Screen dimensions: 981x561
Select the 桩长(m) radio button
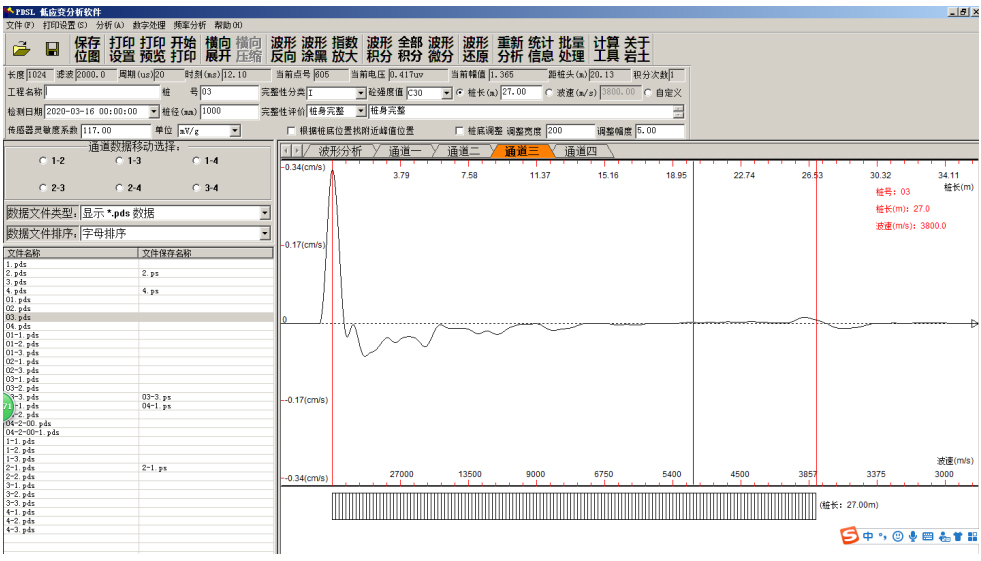click(x=460, y=93)
